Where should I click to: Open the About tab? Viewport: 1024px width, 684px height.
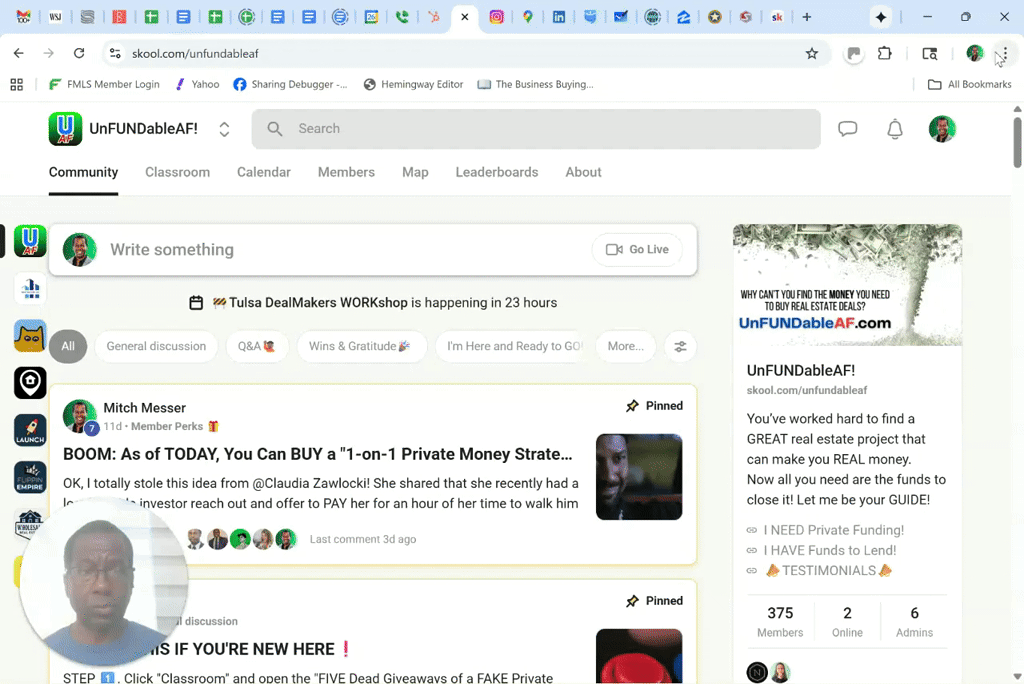[583, 172]
